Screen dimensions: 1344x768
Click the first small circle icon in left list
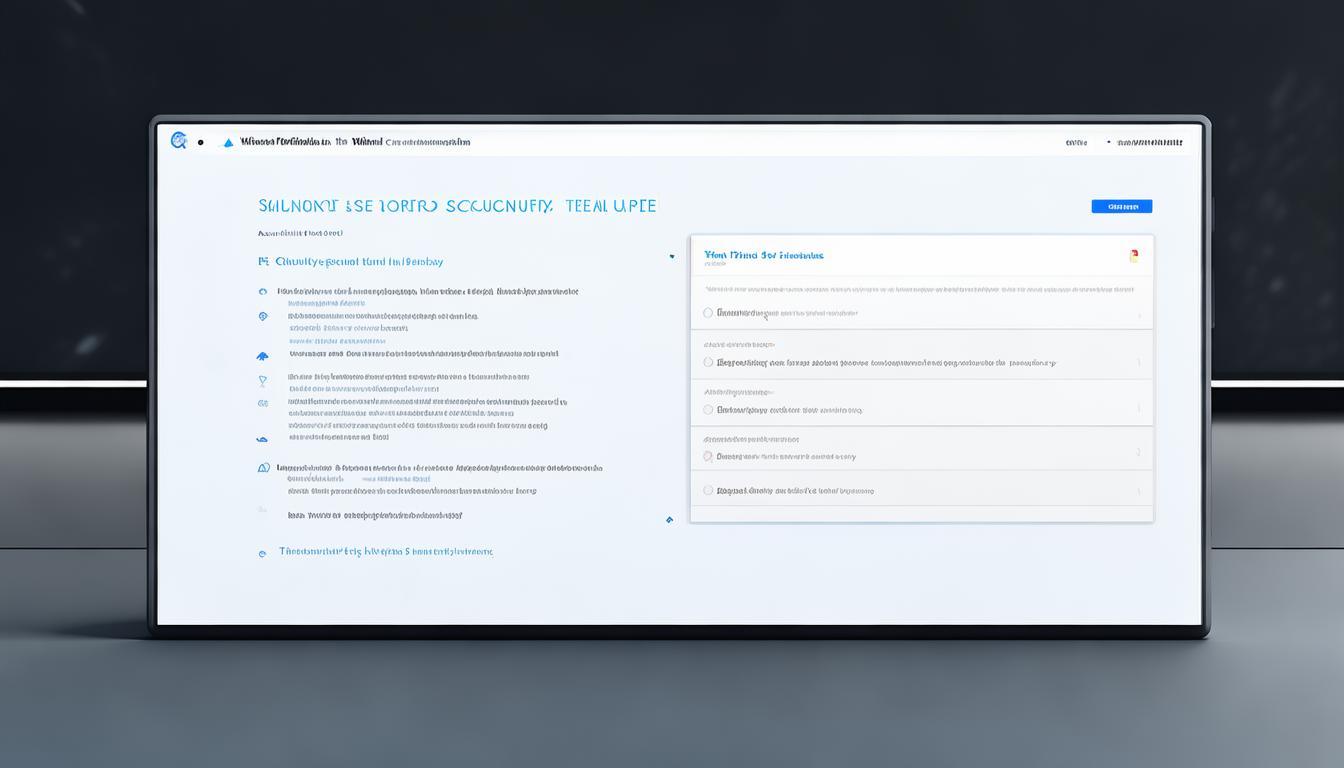click(x=263, y=292)
